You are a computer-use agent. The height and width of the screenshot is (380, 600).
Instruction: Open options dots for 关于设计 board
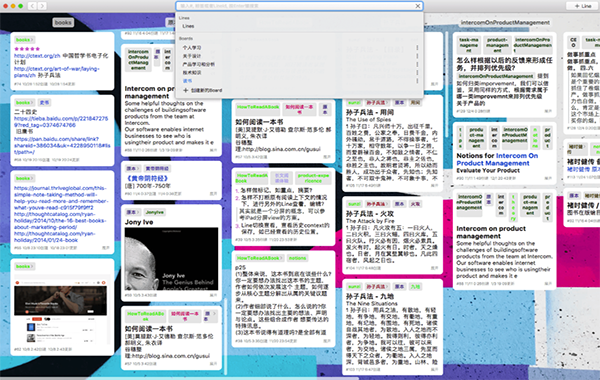pos(417,56)
